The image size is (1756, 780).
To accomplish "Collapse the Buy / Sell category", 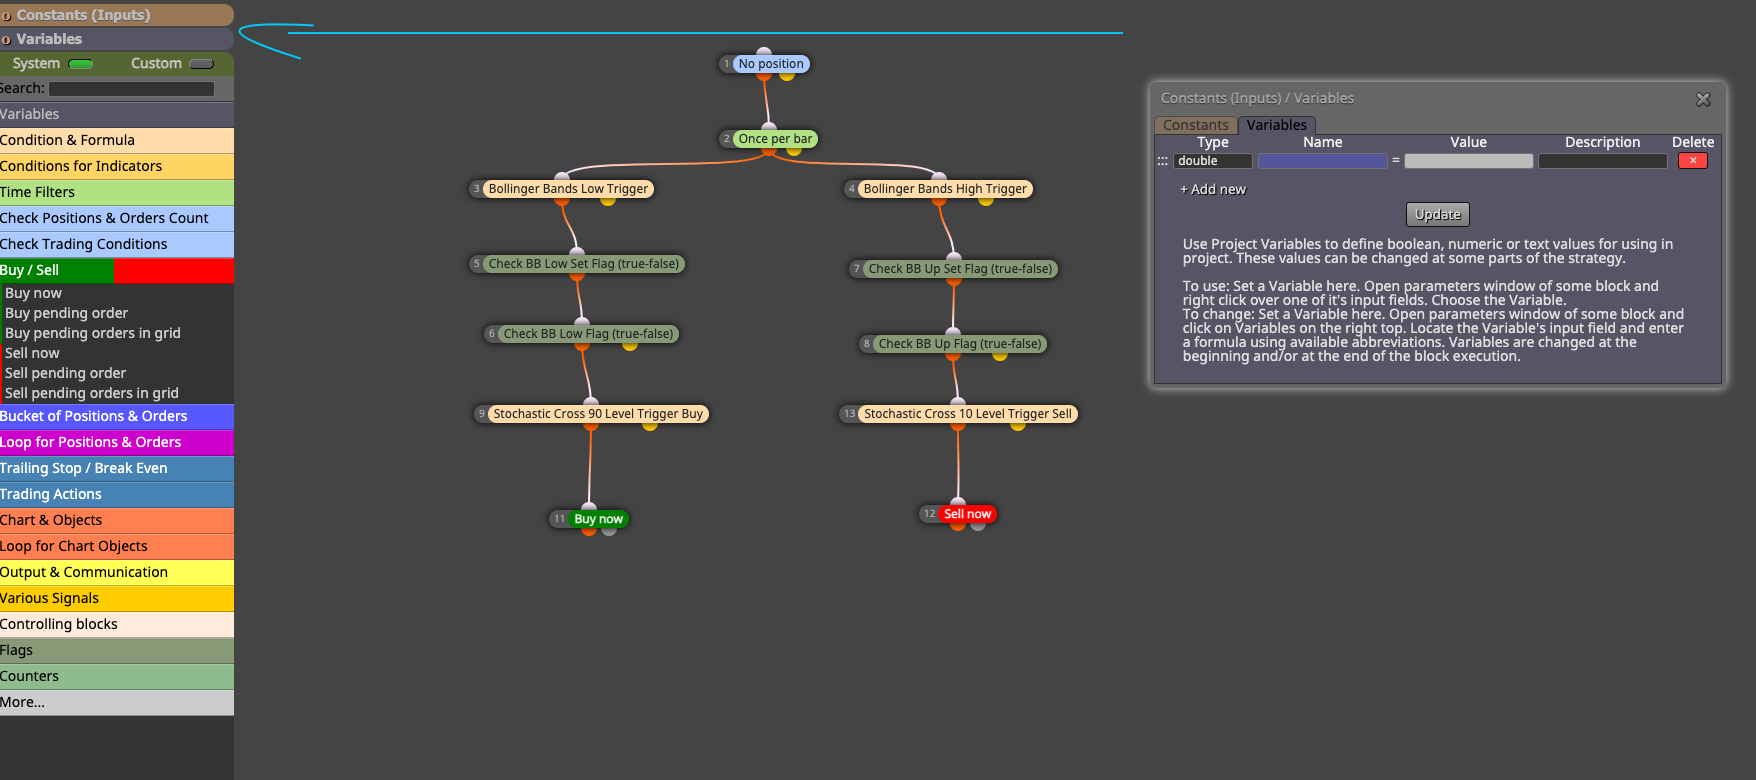I will (117, 270).
